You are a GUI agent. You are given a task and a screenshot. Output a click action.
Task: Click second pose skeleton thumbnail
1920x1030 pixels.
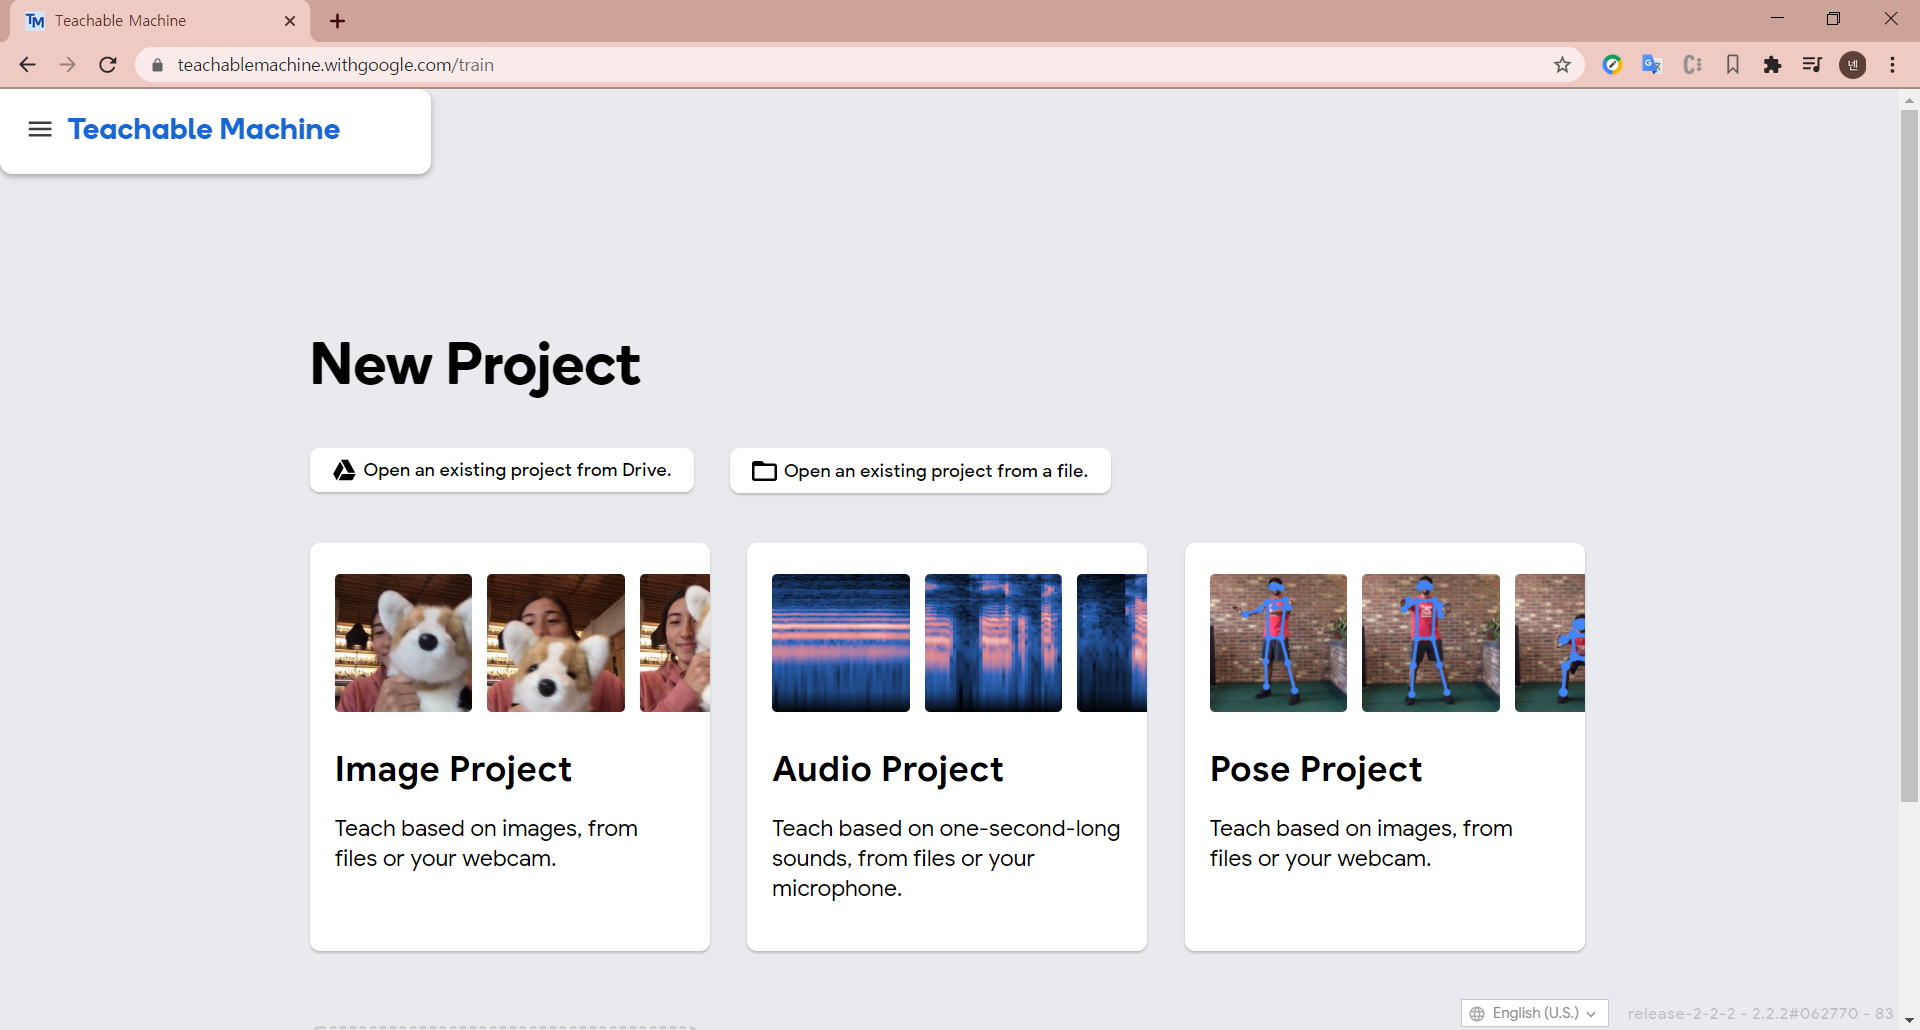coord(1431,643)
